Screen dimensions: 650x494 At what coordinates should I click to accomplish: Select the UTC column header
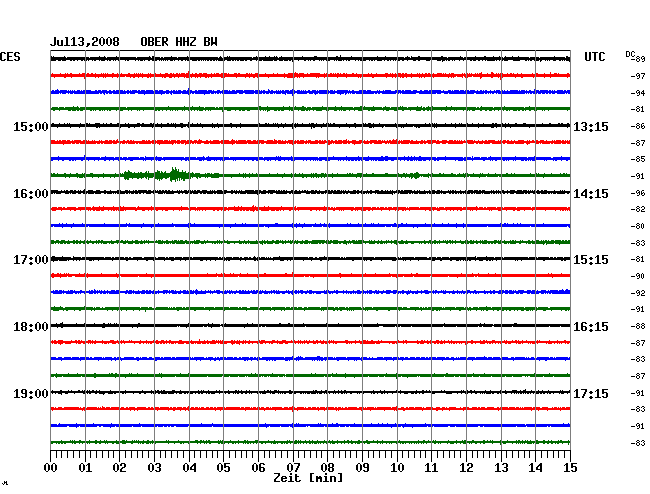(x=594, y=57)
